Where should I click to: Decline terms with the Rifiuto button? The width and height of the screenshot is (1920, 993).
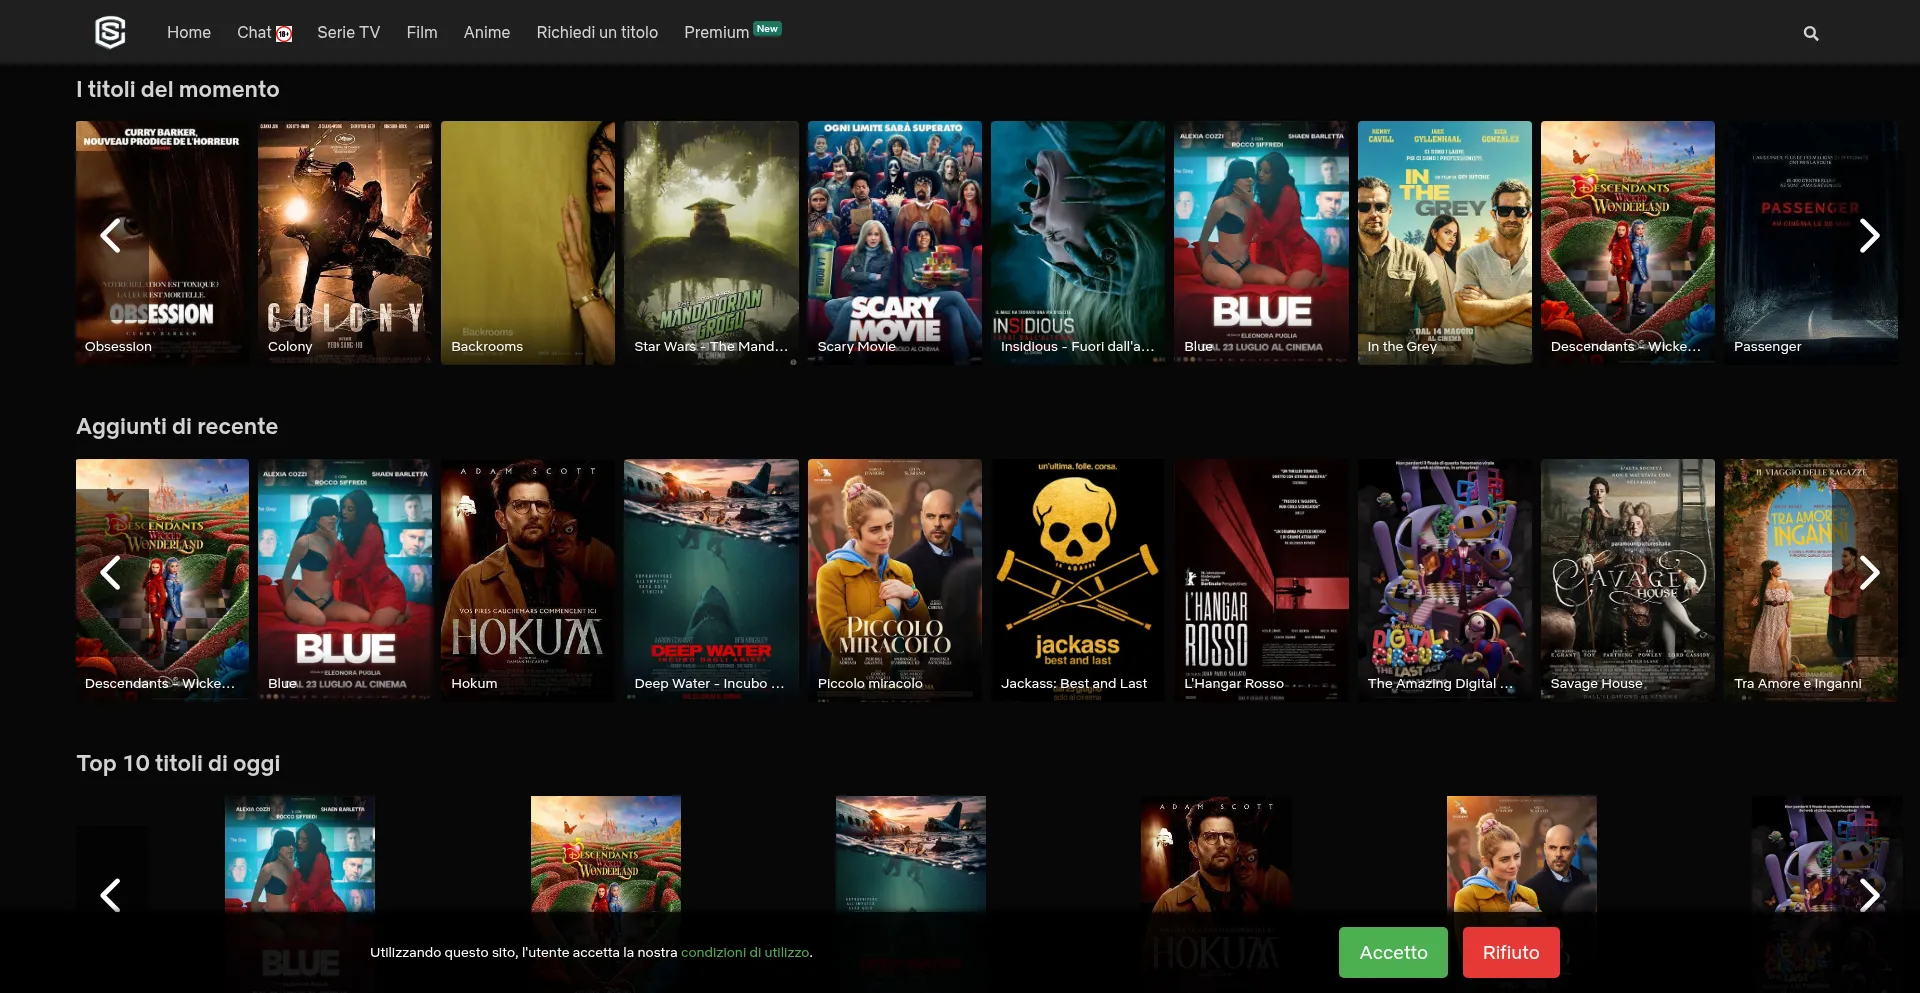point(1511,952)
